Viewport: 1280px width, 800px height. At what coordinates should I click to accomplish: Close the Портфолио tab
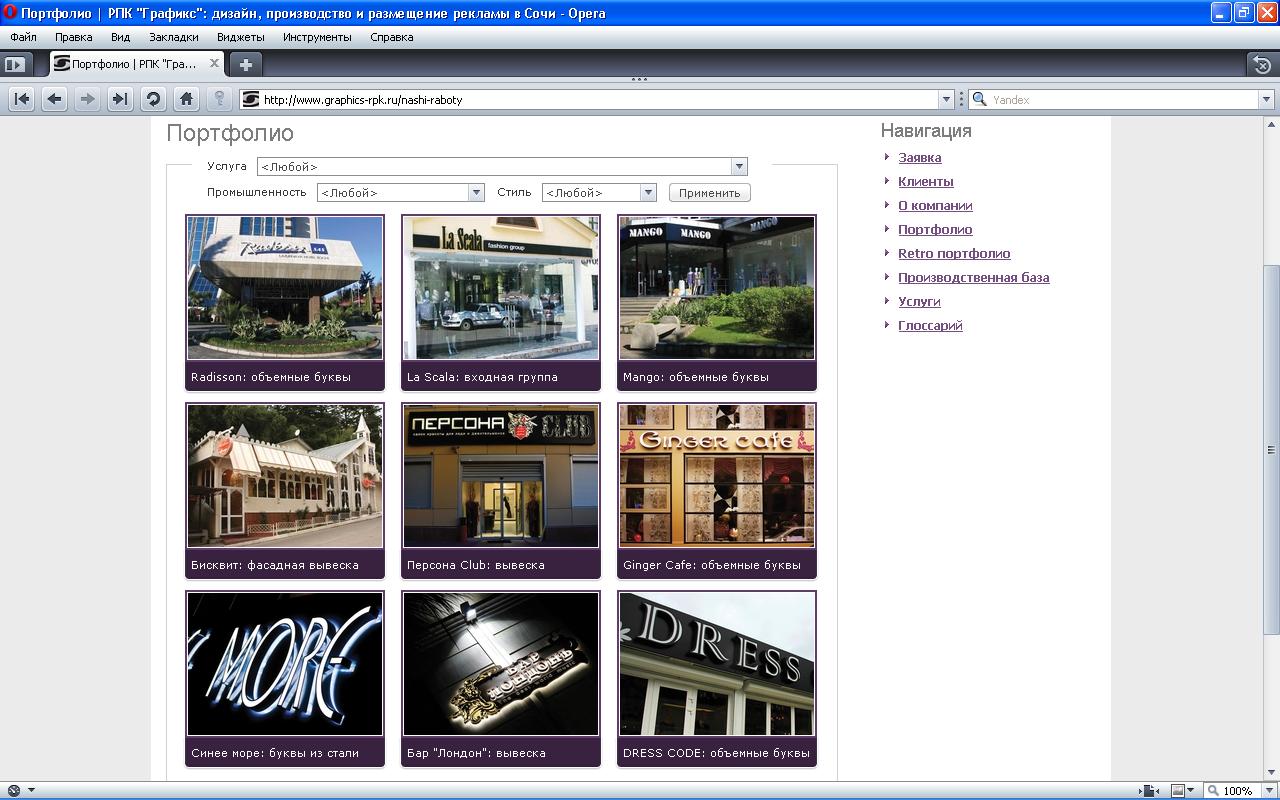click(214, 63)
